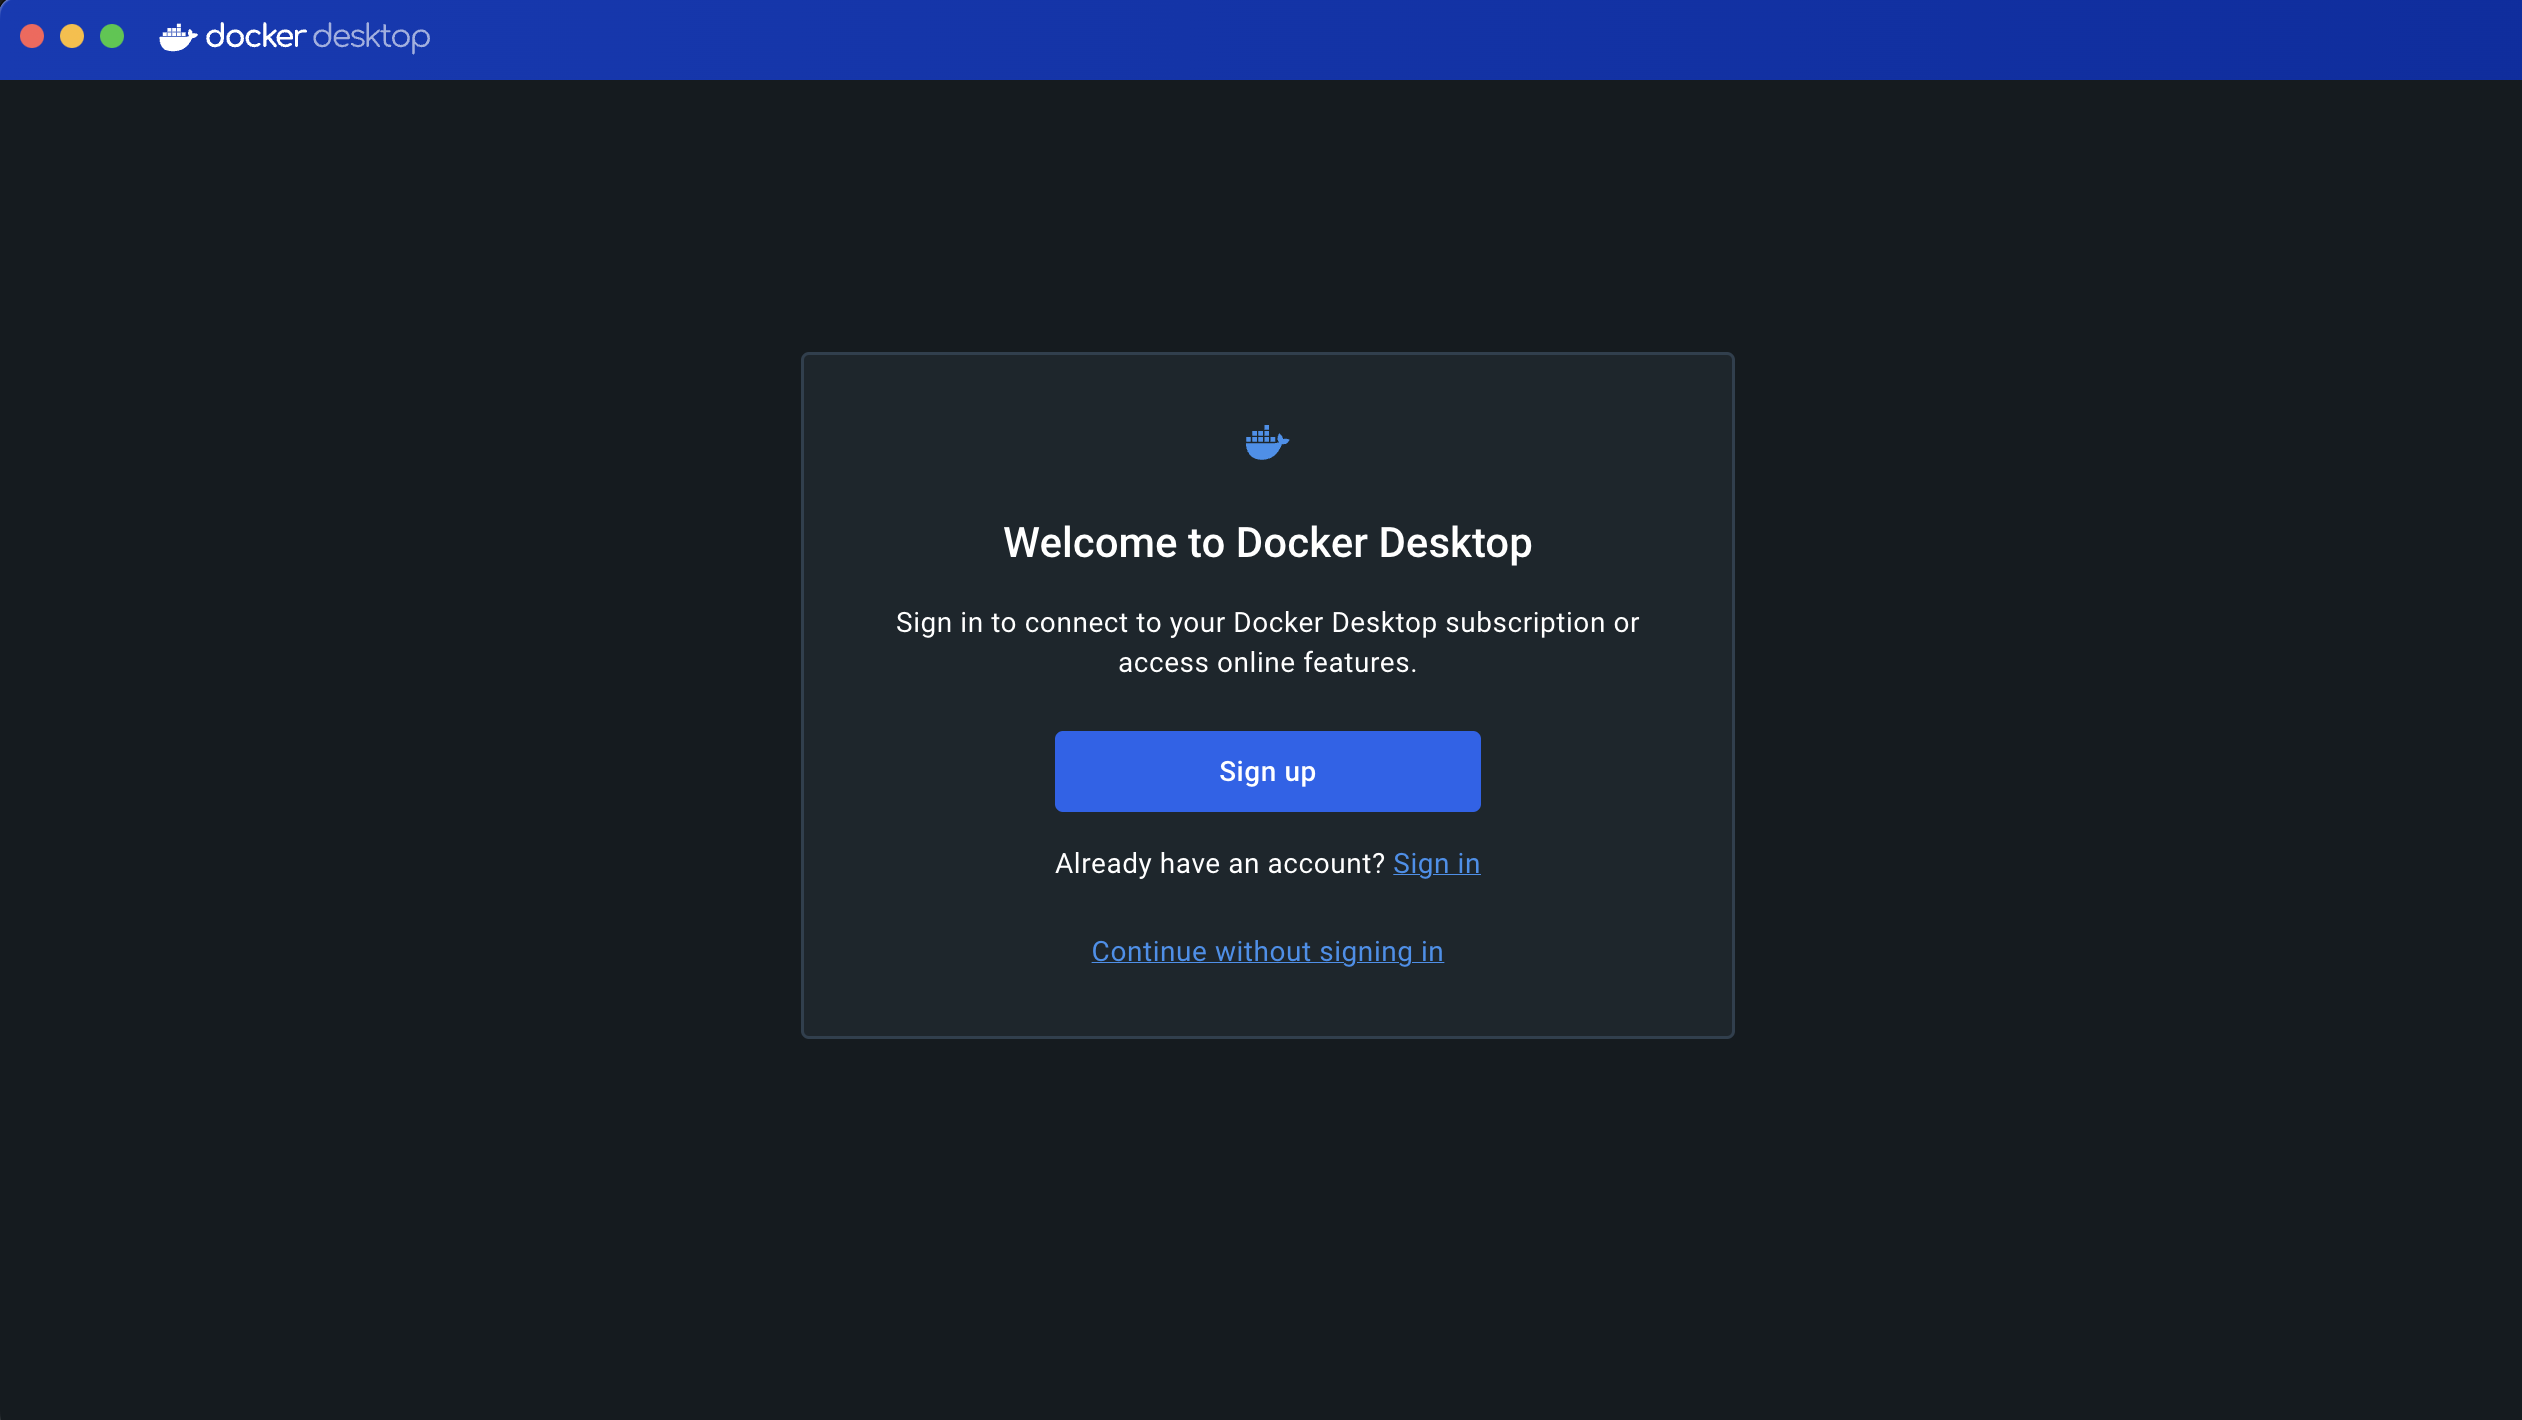Click the 'desktop' word in title bar
The height and width of the screenshot is (1420, 2522).
point(371,38)
